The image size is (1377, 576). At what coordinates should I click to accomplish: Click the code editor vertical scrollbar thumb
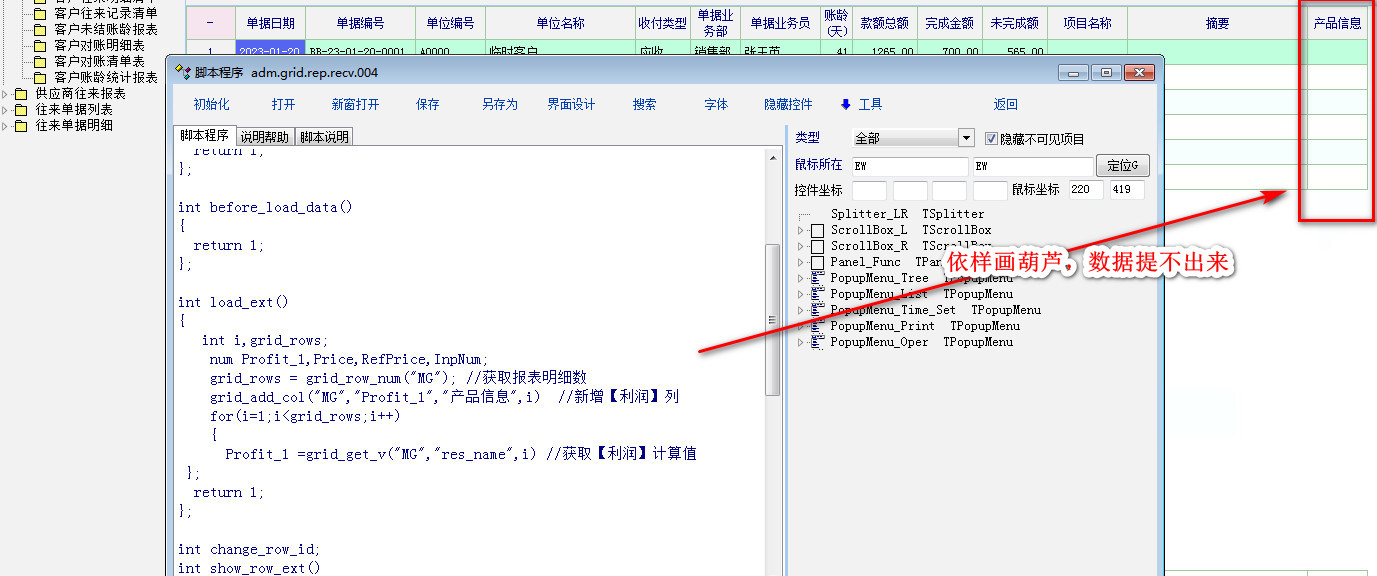(x=772, y=320)
